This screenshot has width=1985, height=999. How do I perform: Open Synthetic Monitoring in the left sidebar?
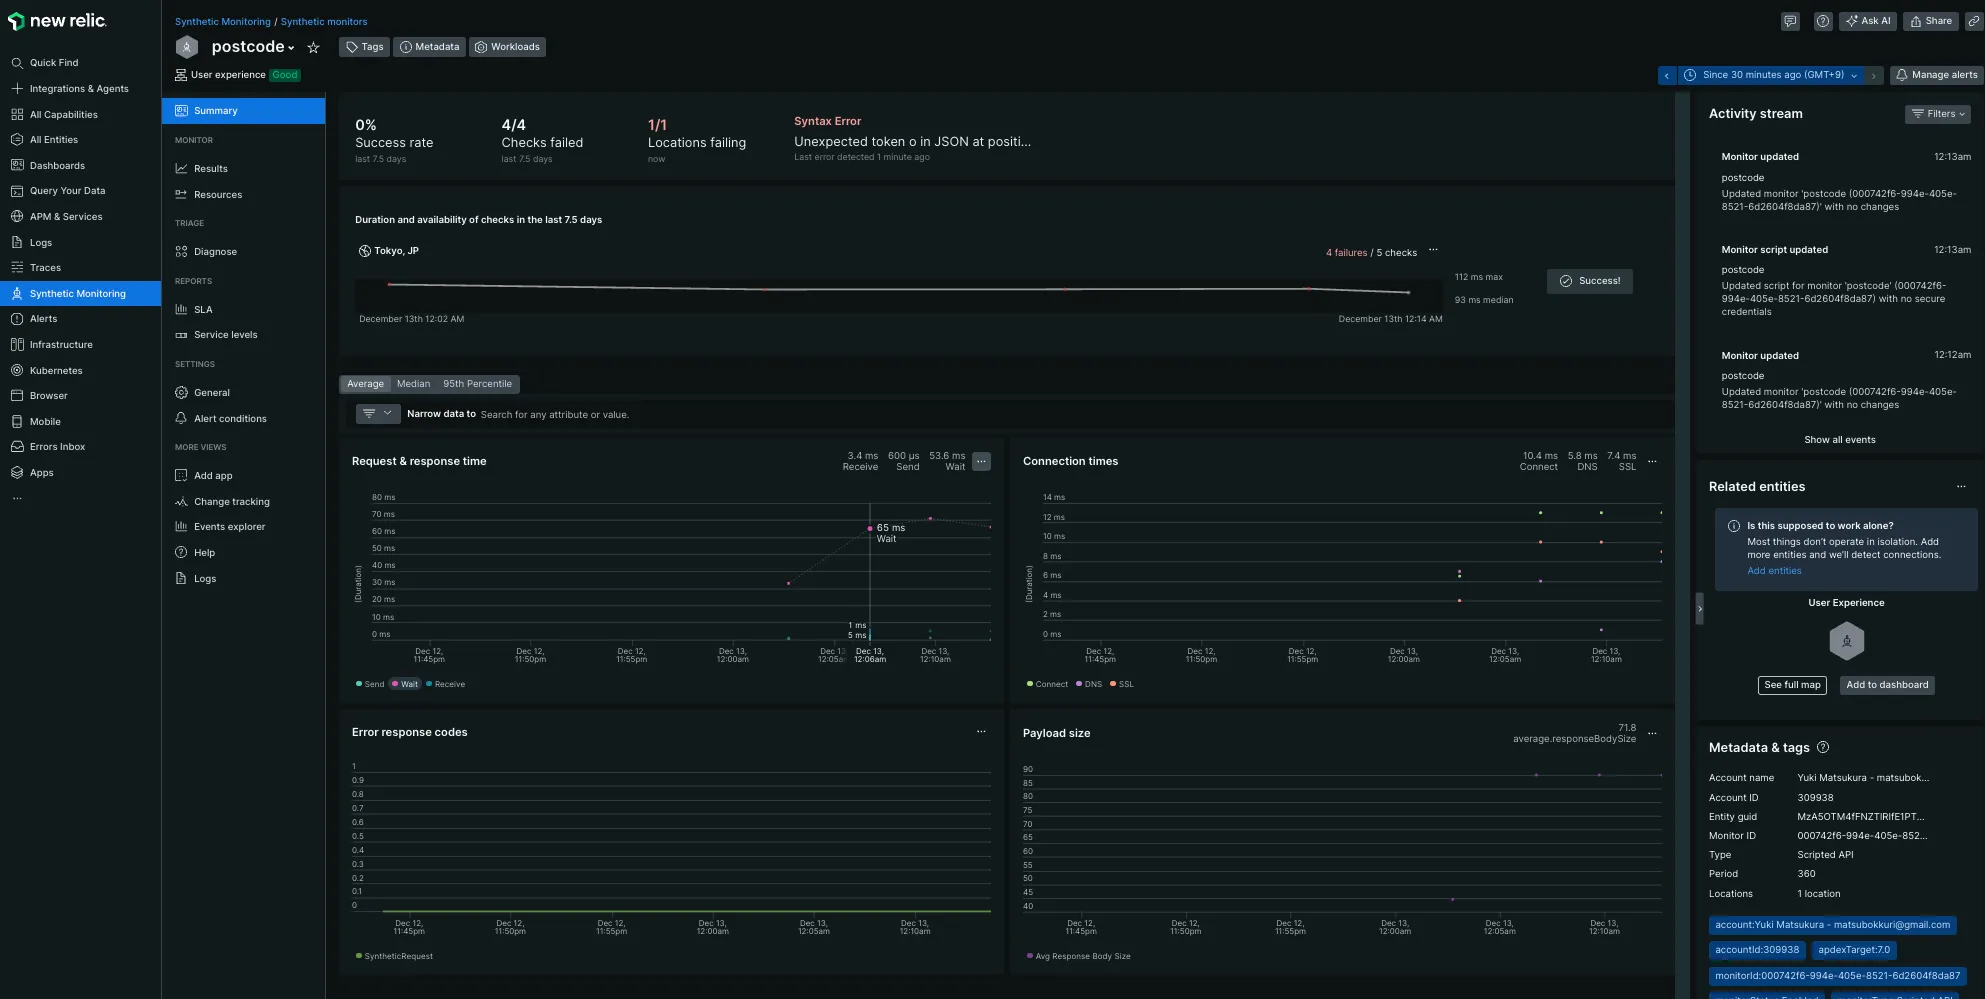point(78,294)
